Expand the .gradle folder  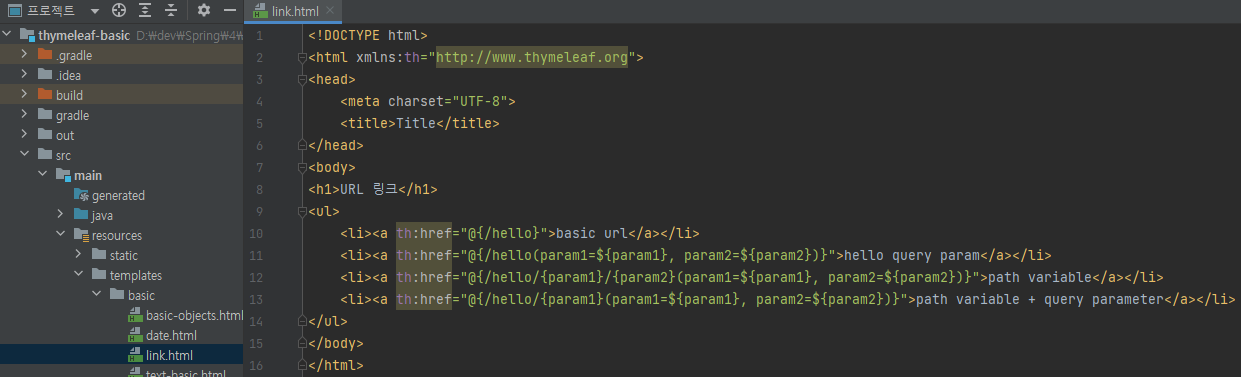25,55
